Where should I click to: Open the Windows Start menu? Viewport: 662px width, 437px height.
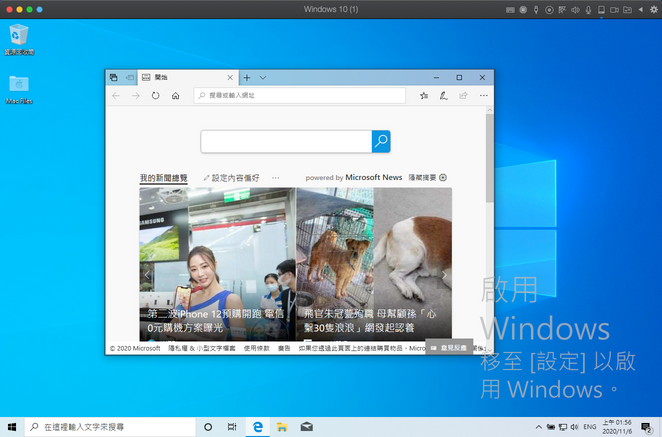point(12,427)
